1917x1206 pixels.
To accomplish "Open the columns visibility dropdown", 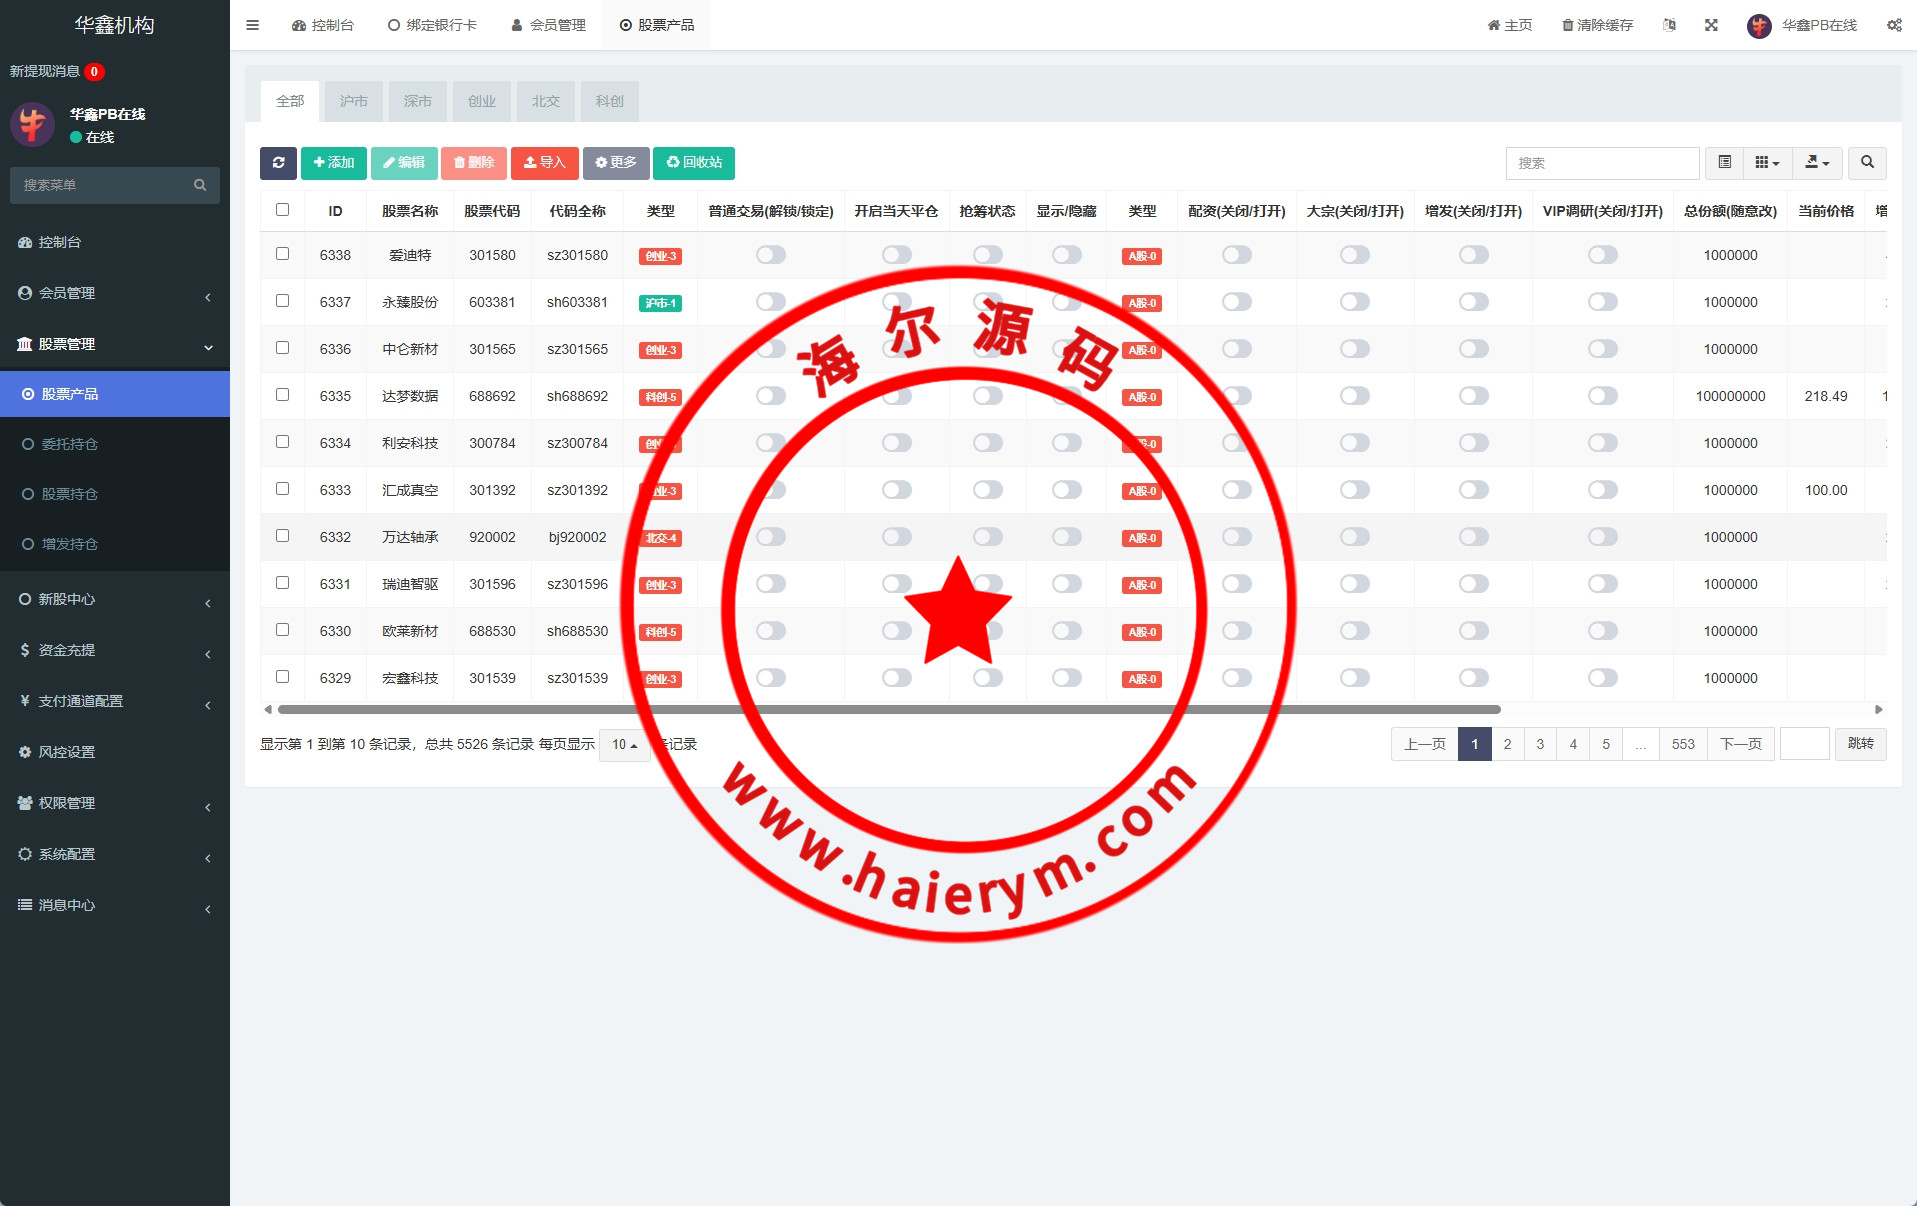I will tap(1767, 163).
